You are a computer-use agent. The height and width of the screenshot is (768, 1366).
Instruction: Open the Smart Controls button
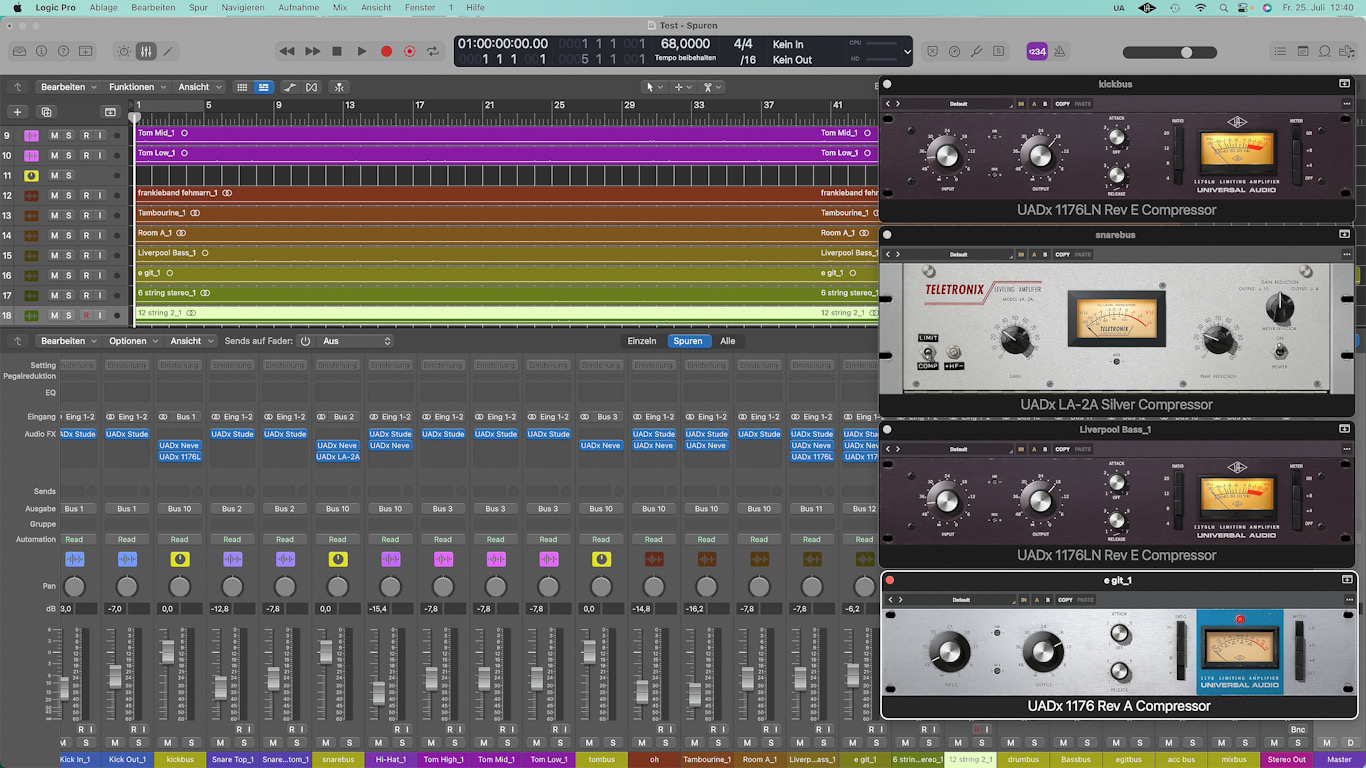coord(124,51)
